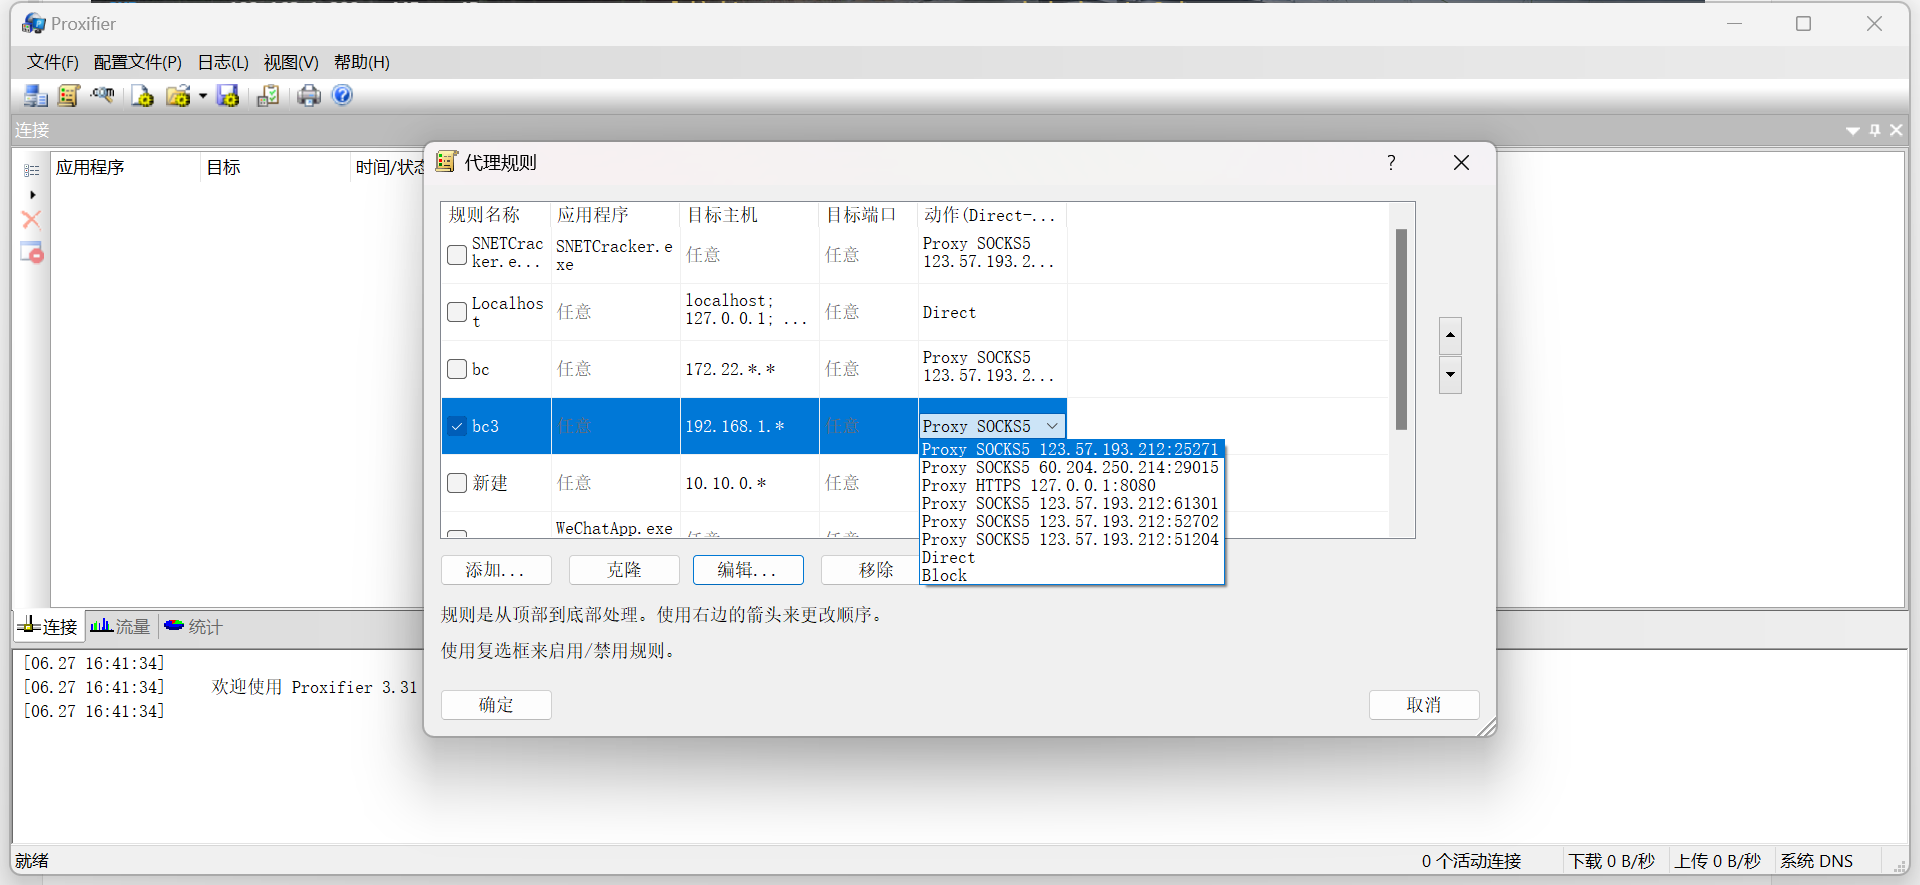The image size is (1920, 885).
Task: Click the 克隆 button
Action: point(624,570)
